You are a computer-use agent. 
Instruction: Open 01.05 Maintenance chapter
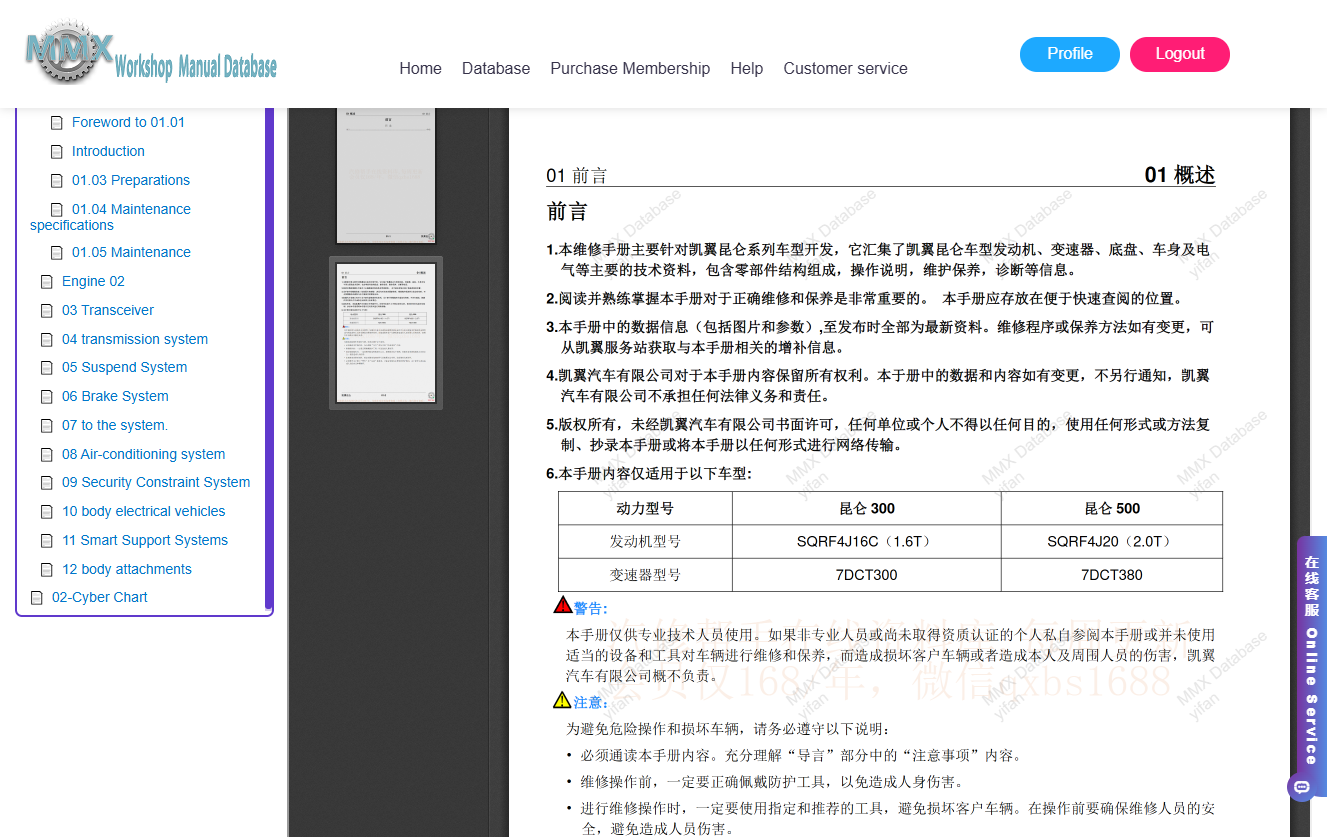click(x=131, y=252)
